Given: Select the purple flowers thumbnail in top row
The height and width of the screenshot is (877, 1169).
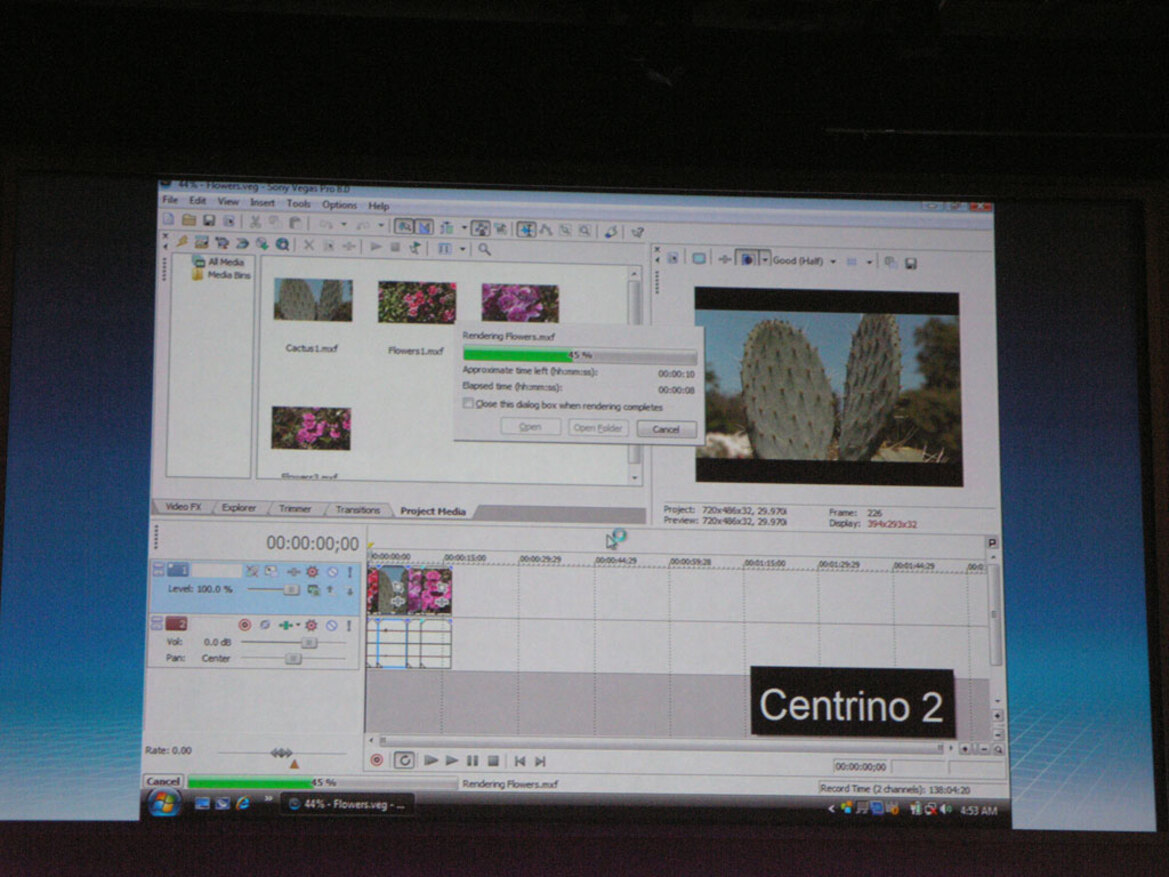Looking at the screenshot, I should click(x=520, y=303).
